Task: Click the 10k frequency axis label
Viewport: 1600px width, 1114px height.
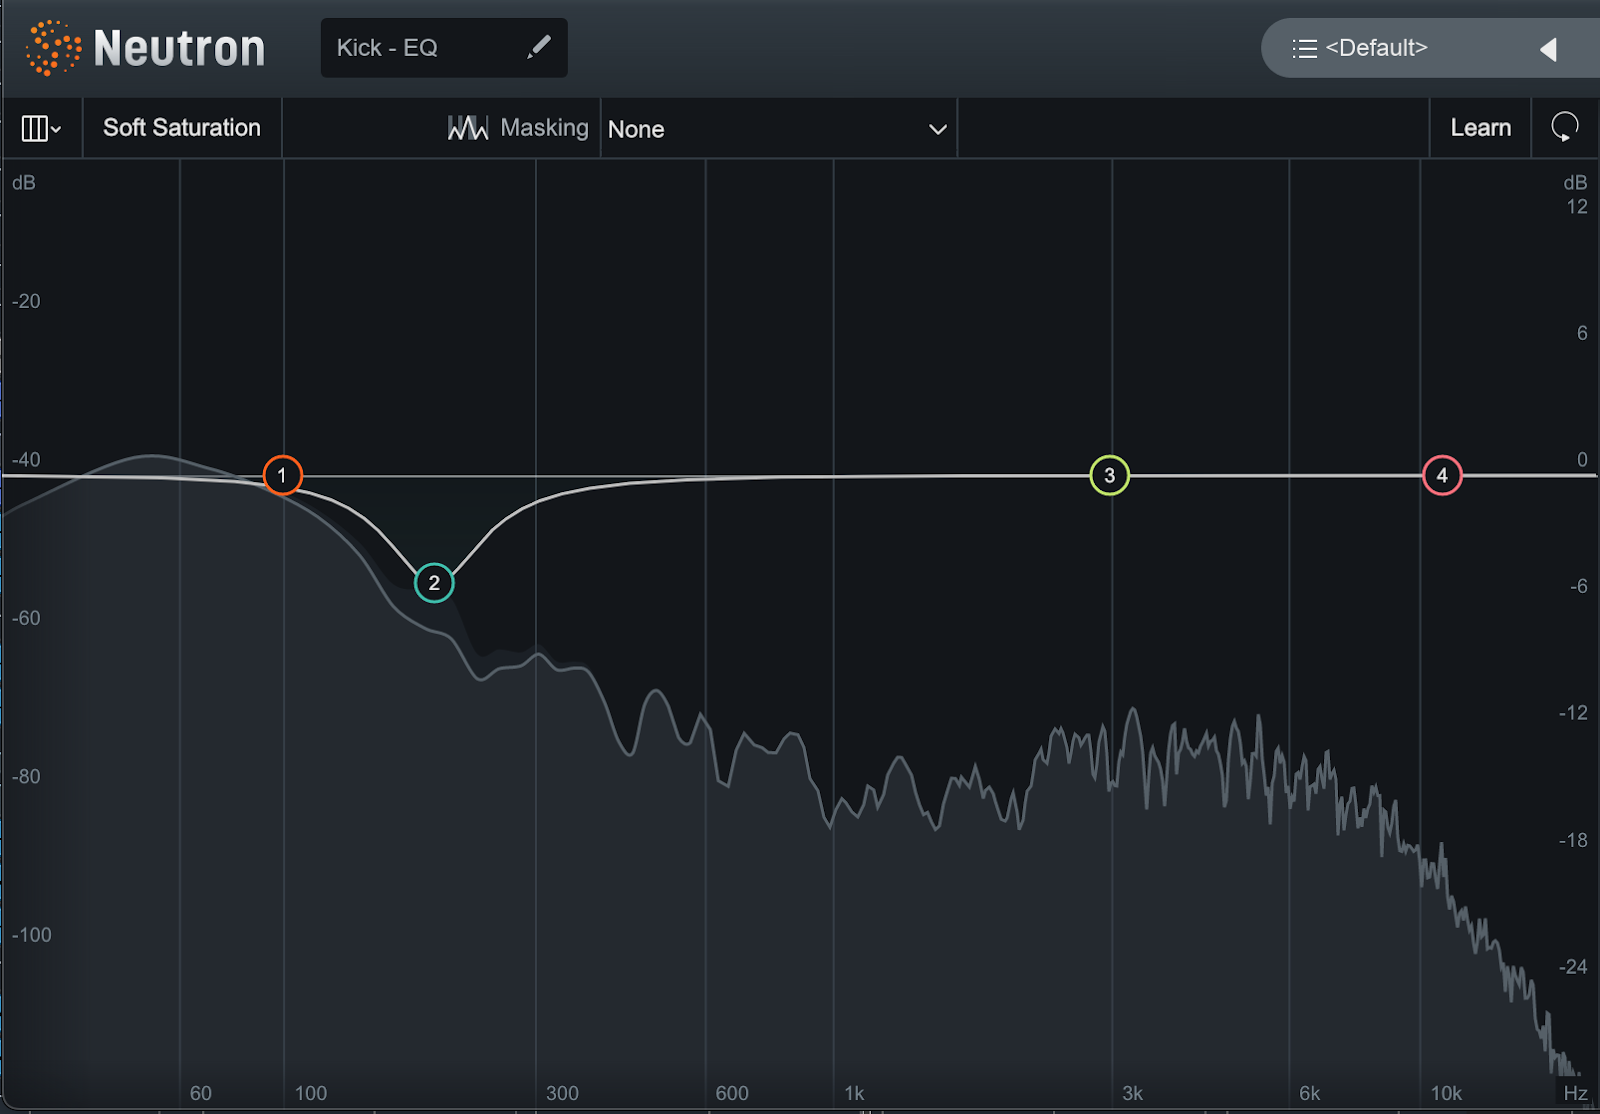Action: click(1446, 1093)
